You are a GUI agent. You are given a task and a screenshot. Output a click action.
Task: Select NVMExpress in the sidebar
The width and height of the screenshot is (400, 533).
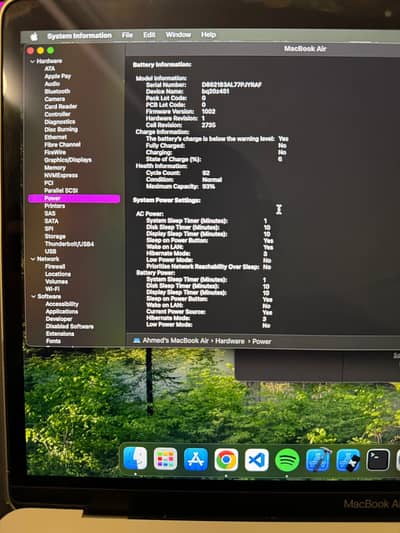click(61, 175)
